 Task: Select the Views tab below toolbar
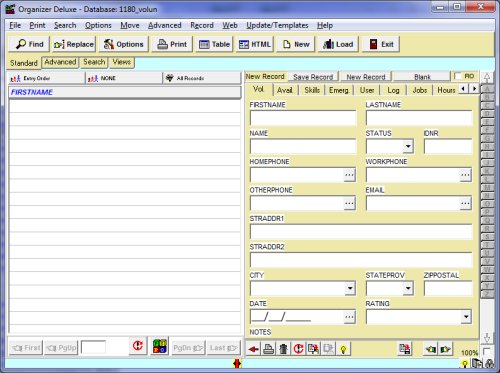tap(122, 62)
